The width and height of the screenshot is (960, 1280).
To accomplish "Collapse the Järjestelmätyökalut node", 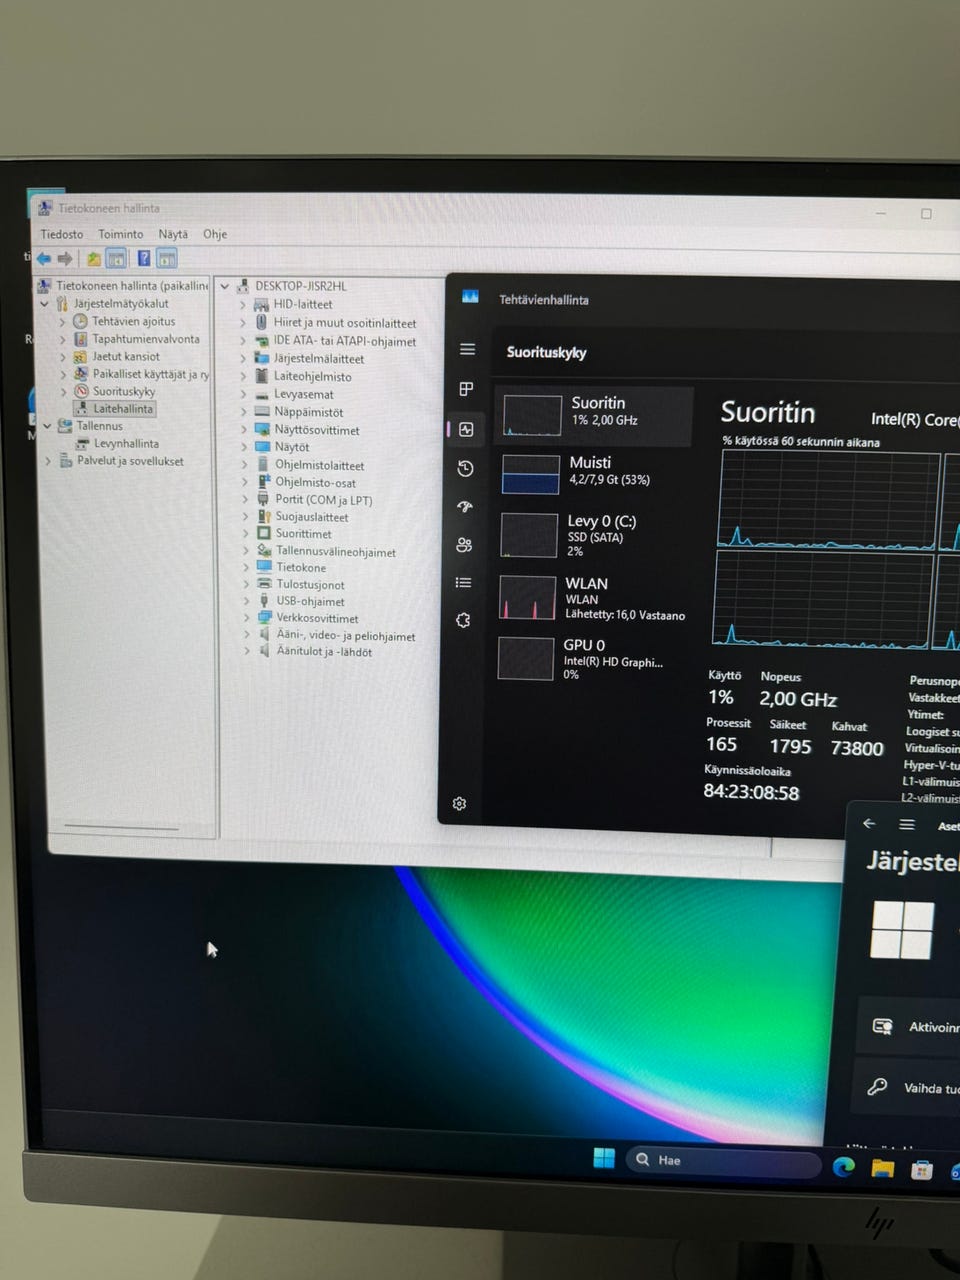I will point(45,304).
